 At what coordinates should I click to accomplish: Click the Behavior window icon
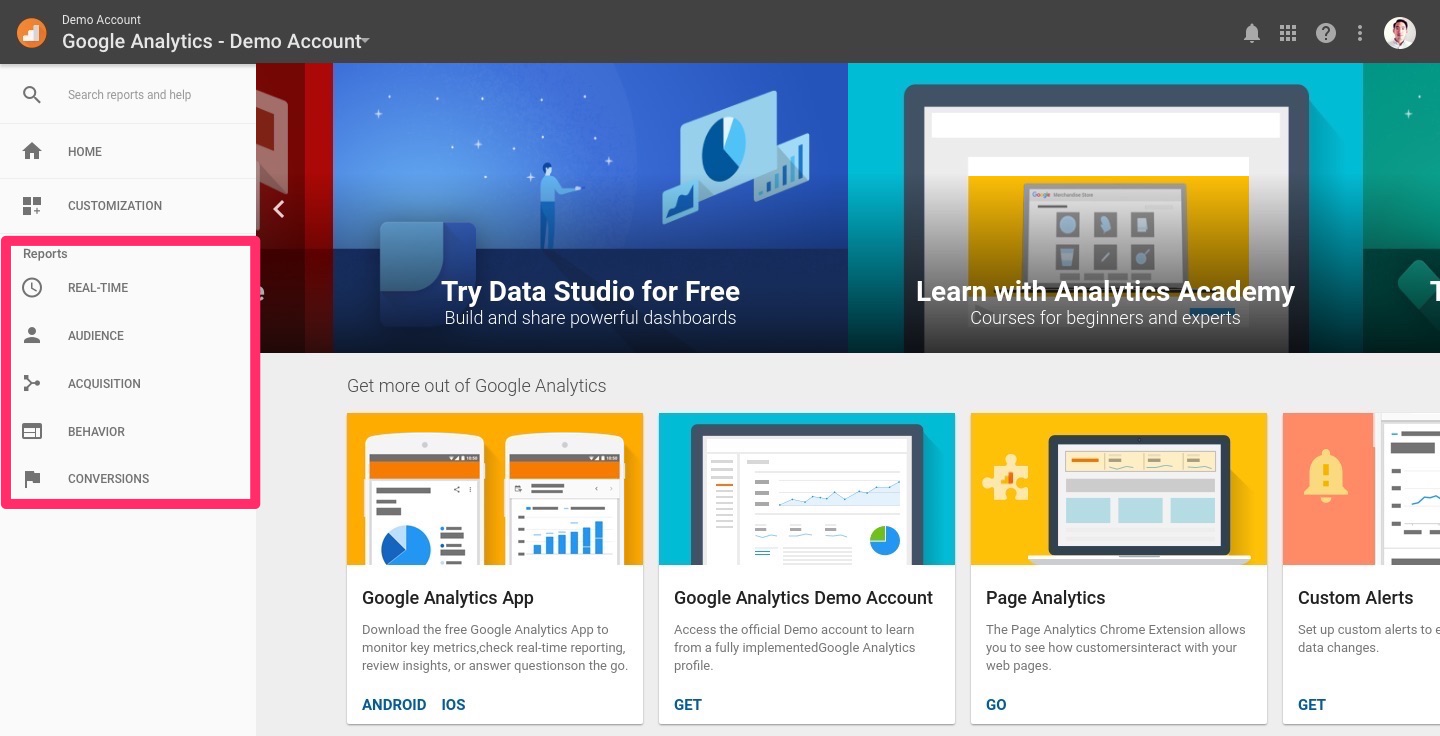point(32,432)
